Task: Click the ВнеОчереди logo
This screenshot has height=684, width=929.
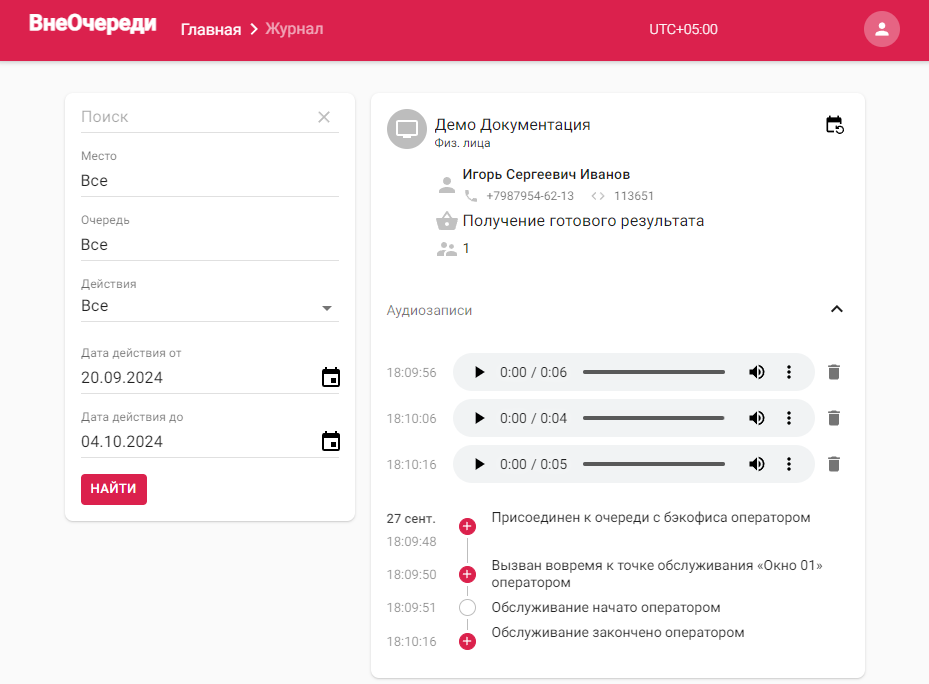Action: tap(92, 24)
